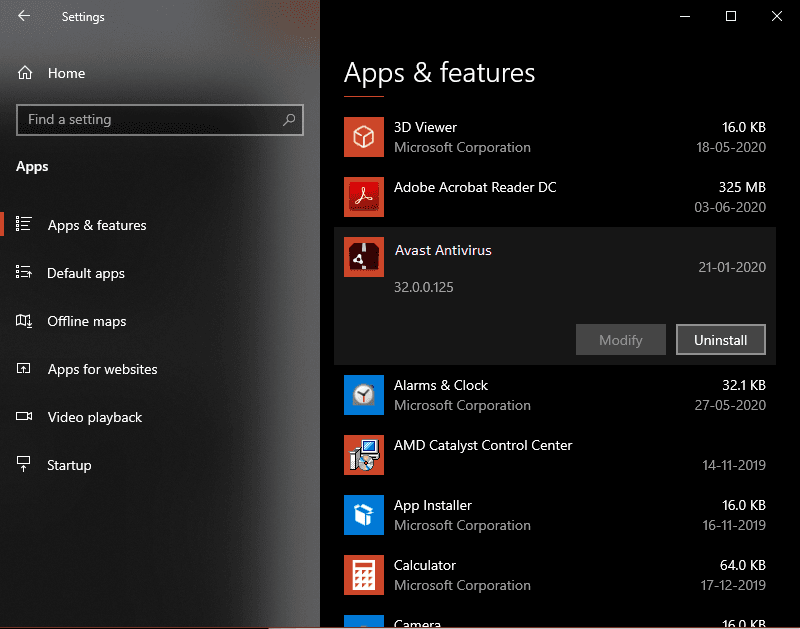This screenshot has width=800, height=629.
Task: Open Apps for websites section
Action: point(103,369)
